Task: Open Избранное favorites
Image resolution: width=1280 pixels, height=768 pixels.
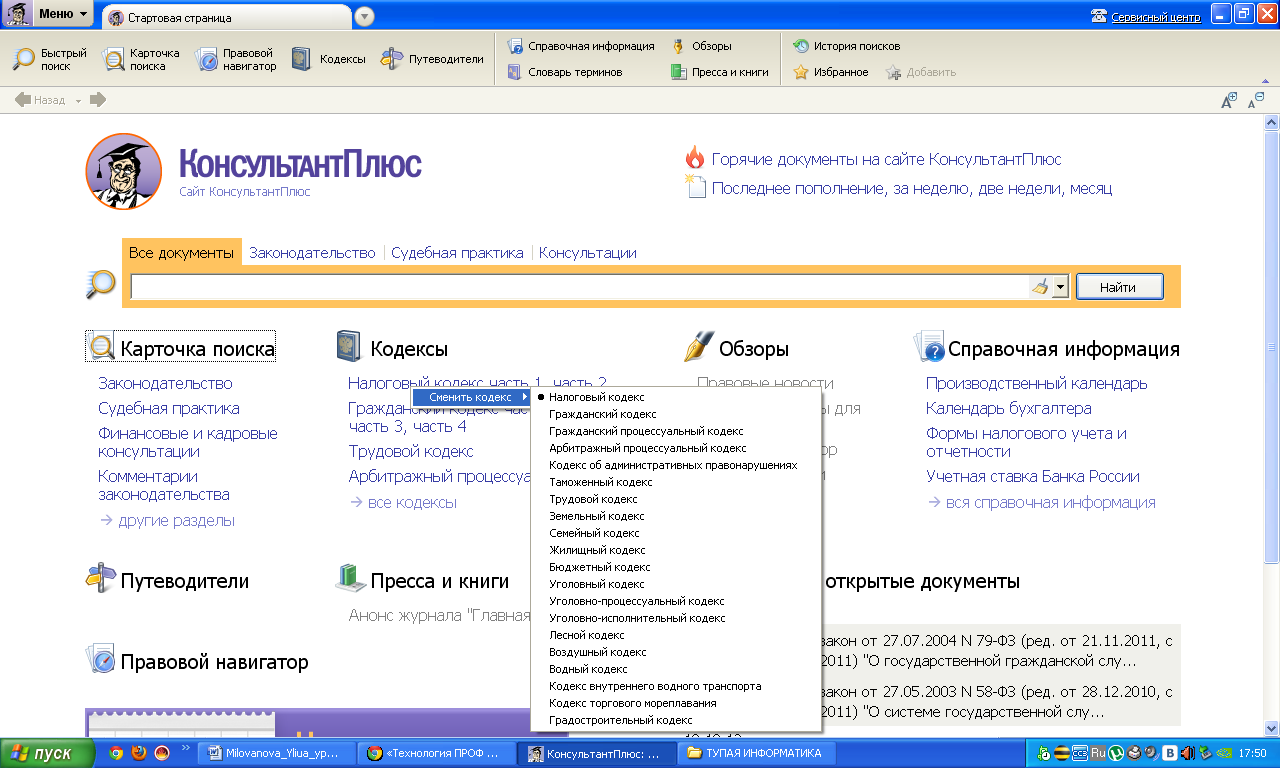Action: (831, 72)
